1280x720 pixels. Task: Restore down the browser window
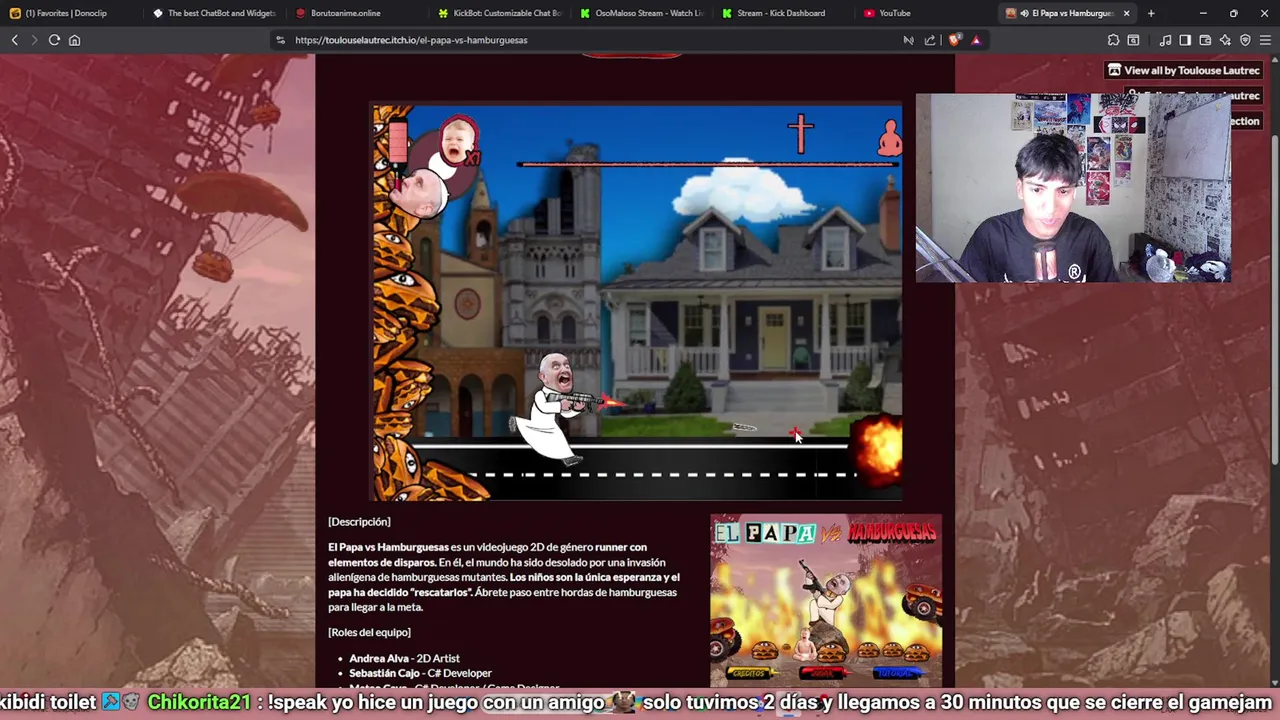coord(1234,13)
